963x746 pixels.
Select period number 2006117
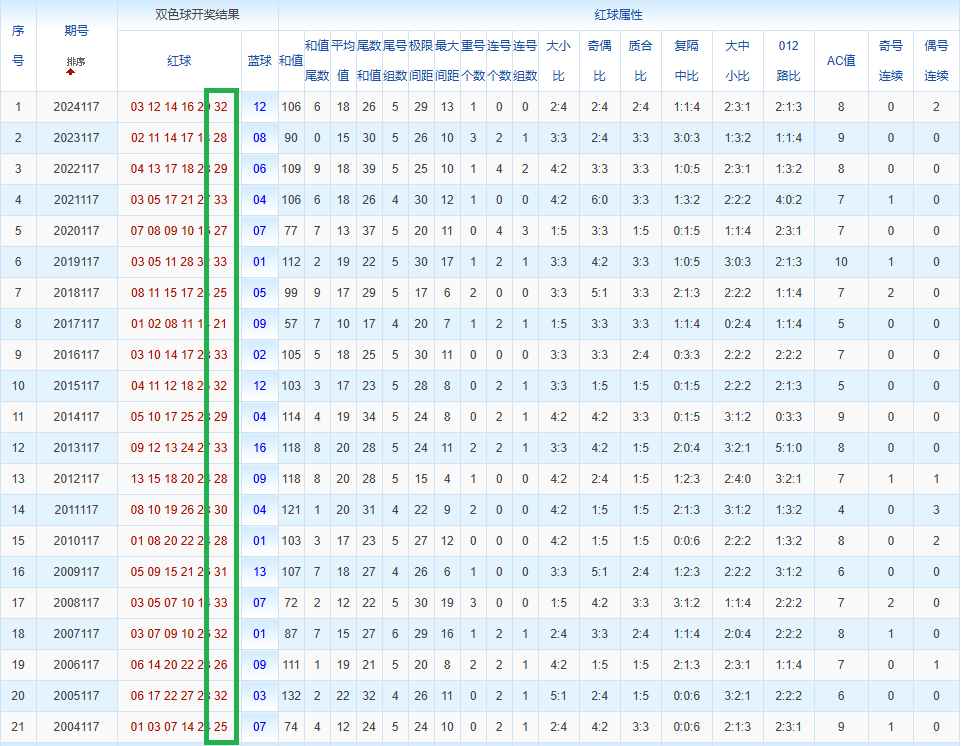(76, 665)
